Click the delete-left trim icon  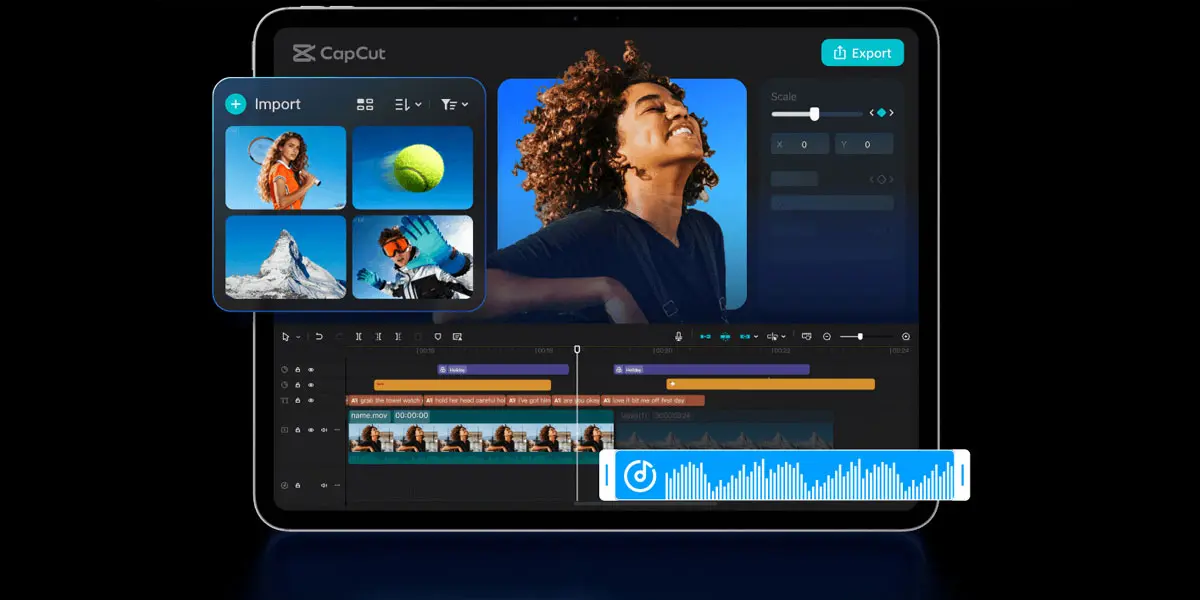coord(378,337)
